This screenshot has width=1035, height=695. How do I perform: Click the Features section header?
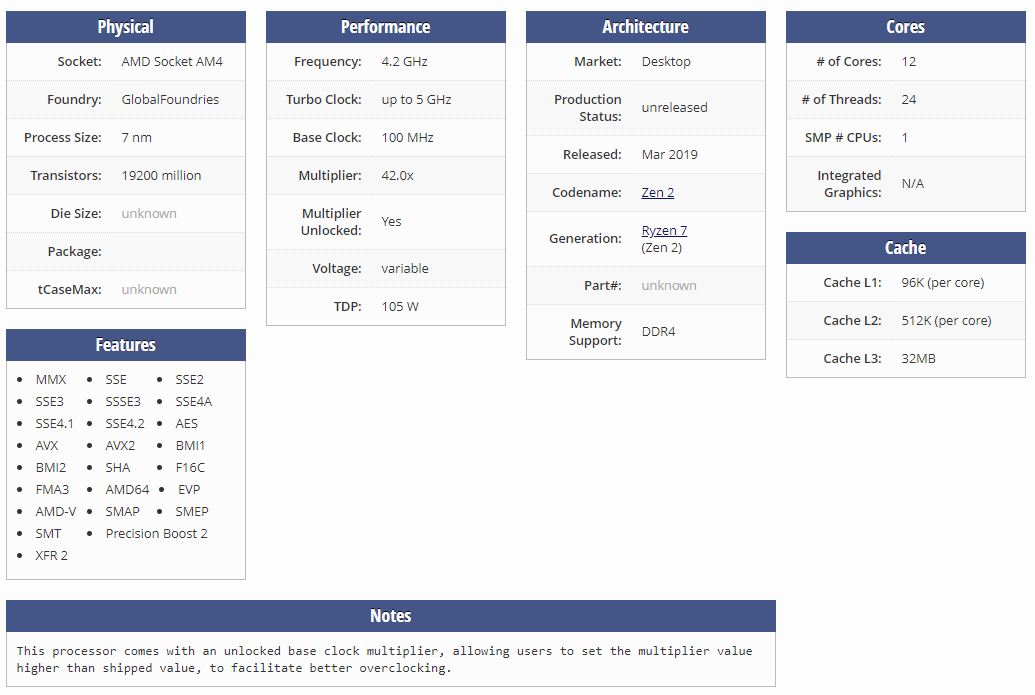tap(126, 345)
